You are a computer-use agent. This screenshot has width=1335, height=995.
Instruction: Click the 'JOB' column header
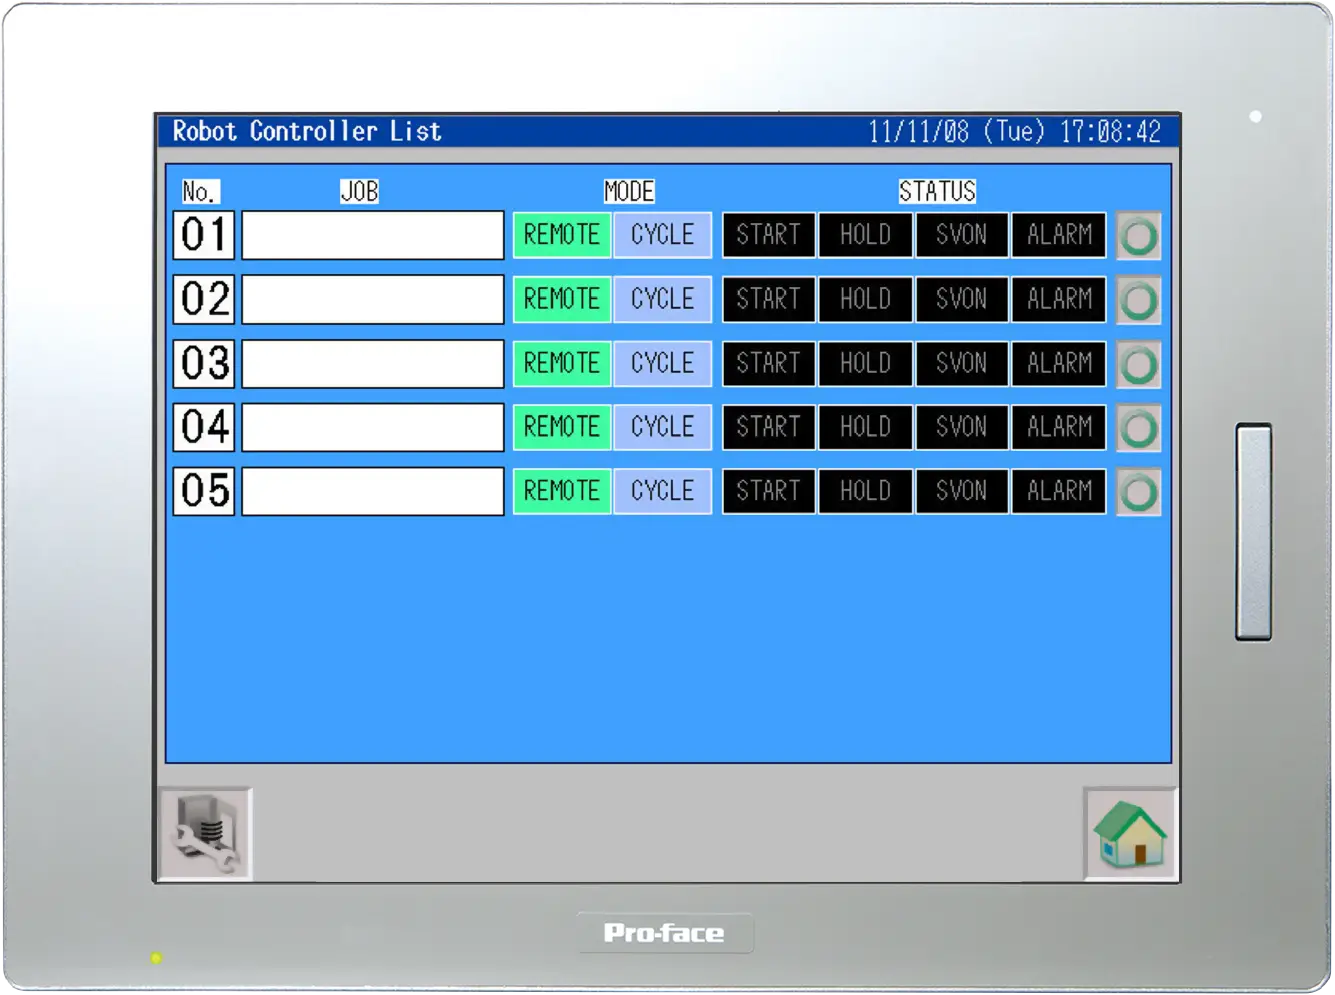pyautogui.click(x=360, y=191)
